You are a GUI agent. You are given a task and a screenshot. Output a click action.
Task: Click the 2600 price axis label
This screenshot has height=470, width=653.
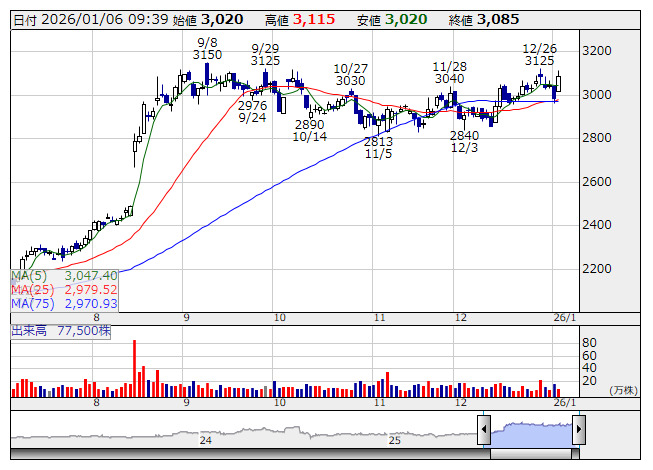(x=597, y=182)
